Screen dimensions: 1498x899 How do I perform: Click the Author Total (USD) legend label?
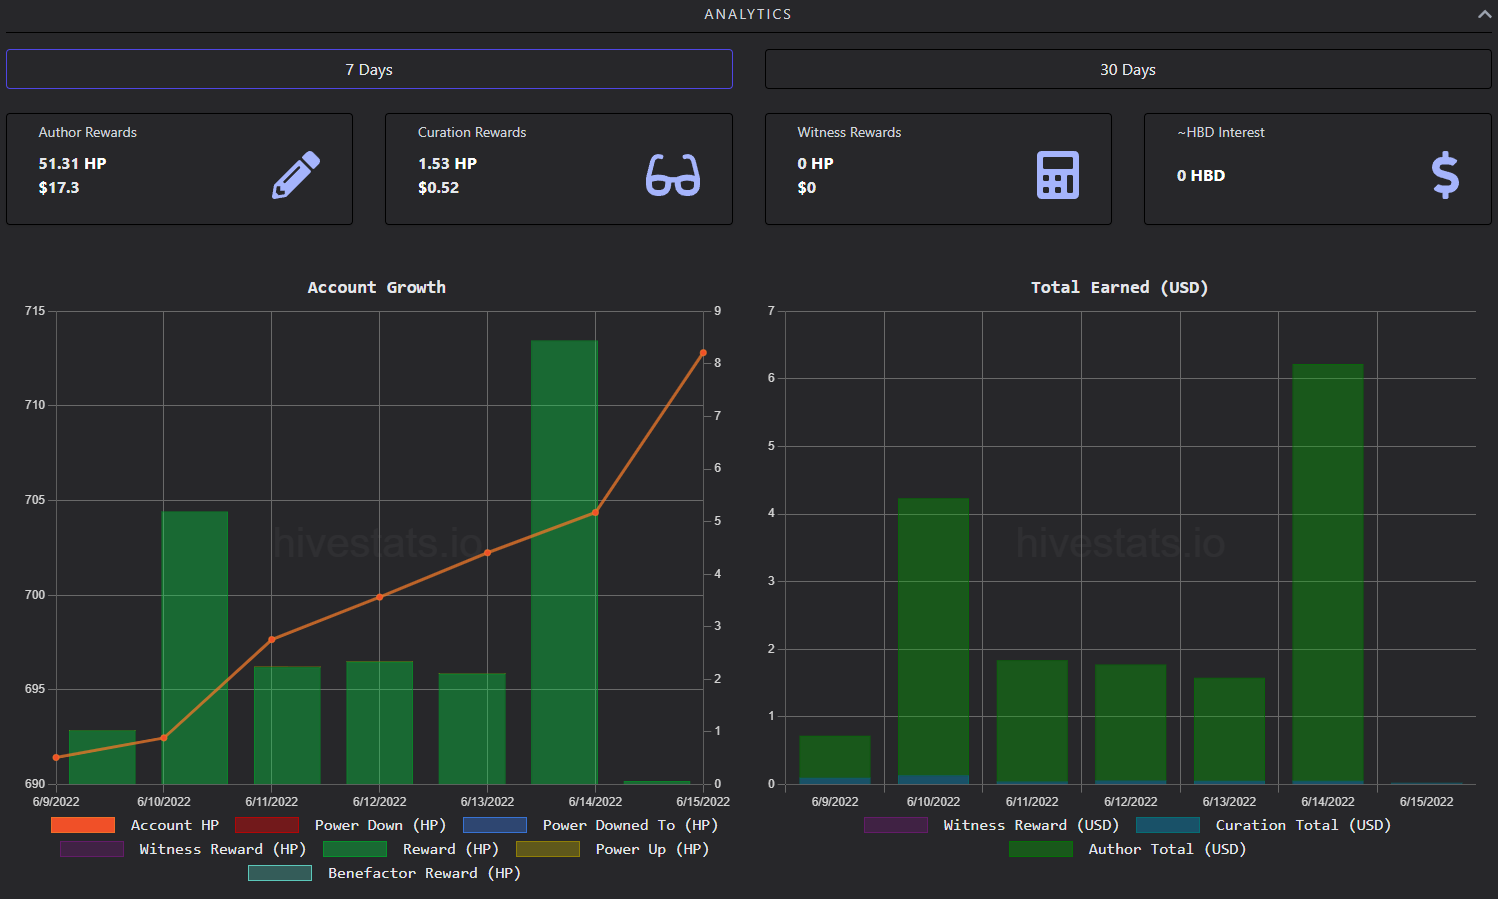(x=1167, y=849)
